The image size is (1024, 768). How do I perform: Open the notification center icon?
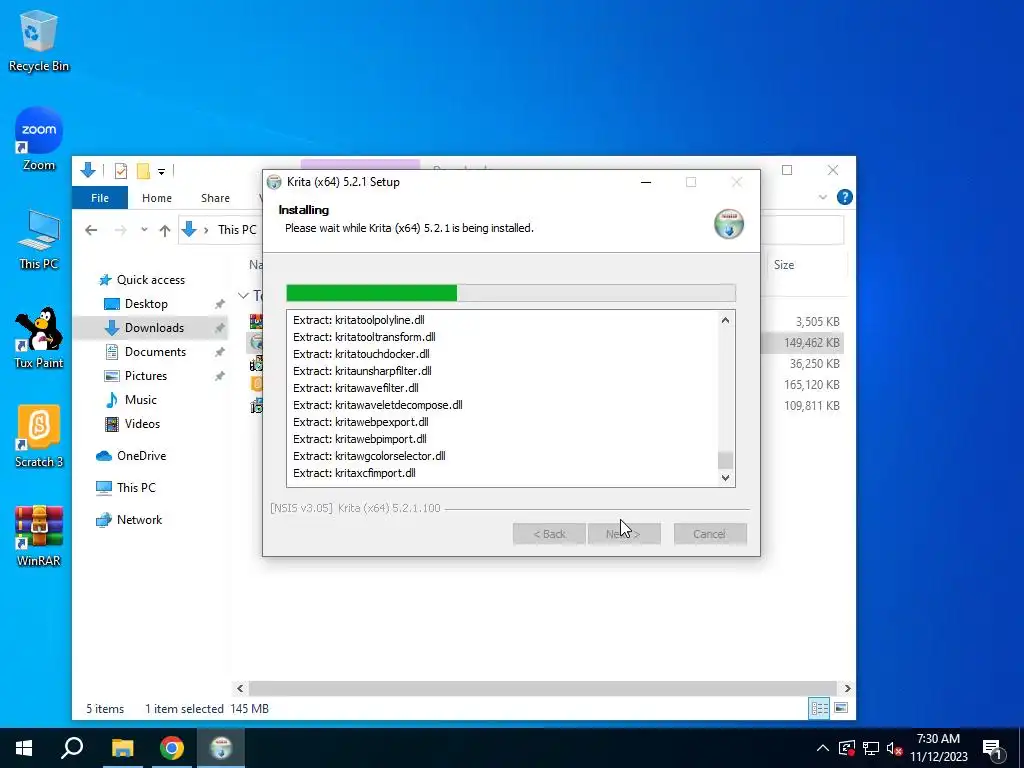coord(992,748)
